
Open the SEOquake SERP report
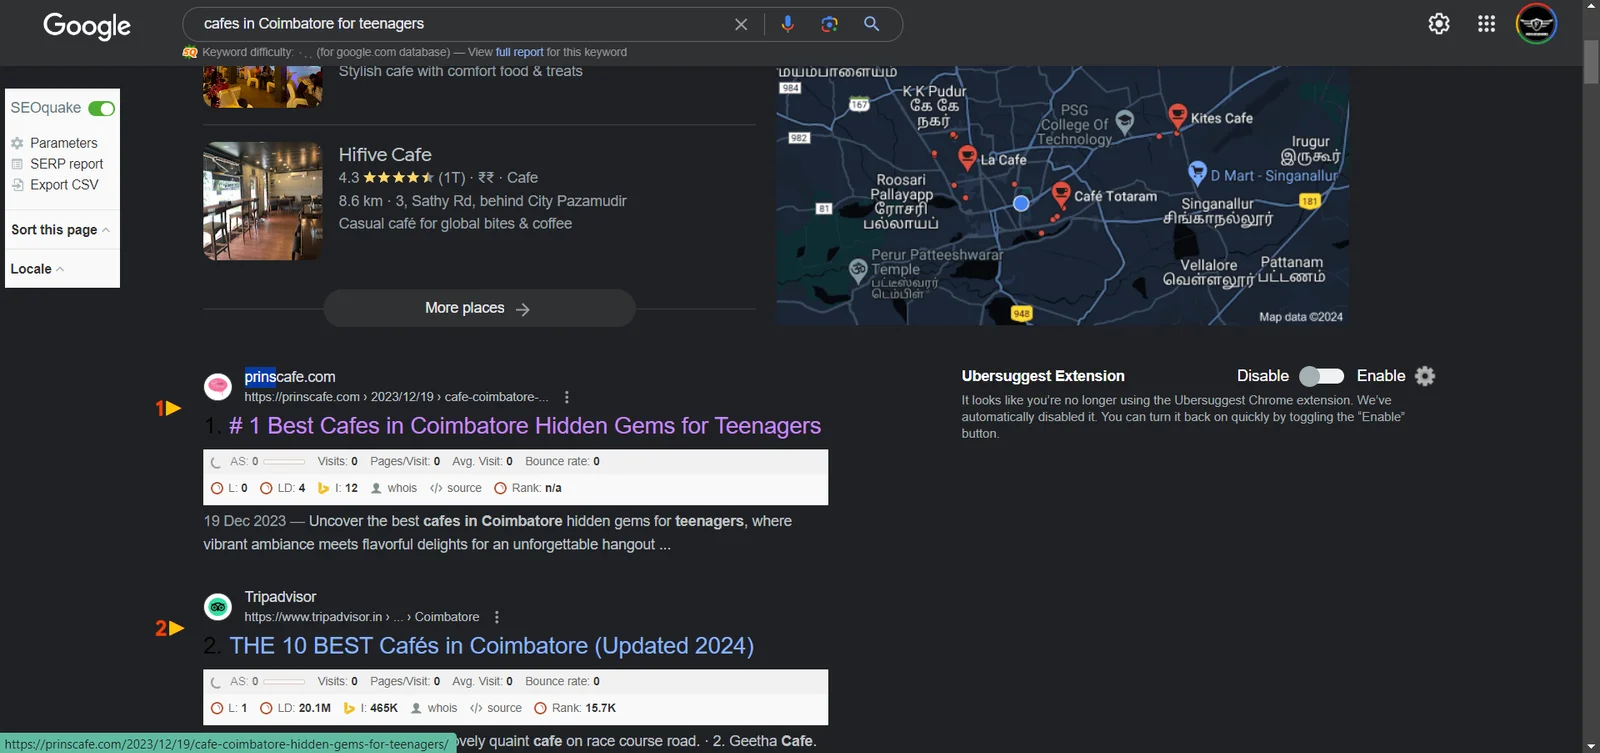coord(66,164)
